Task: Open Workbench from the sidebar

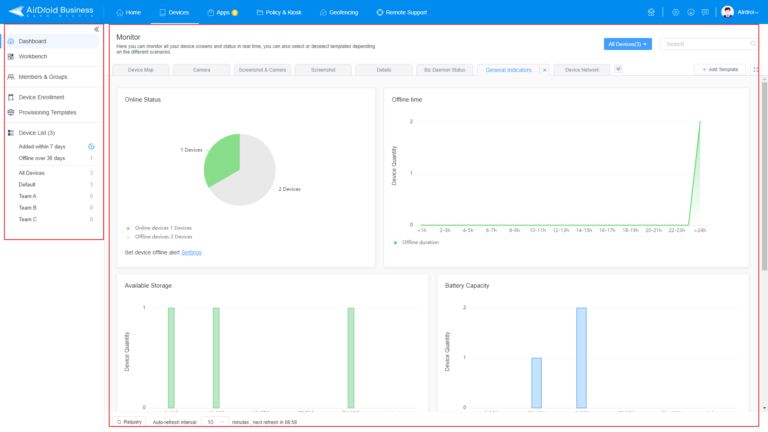Action: (x=32, y=56)
